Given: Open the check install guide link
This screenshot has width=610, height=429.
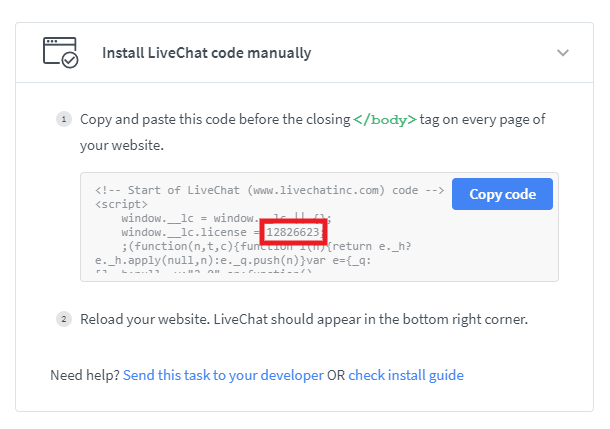Looking at the screenshot, I should 406,375.
